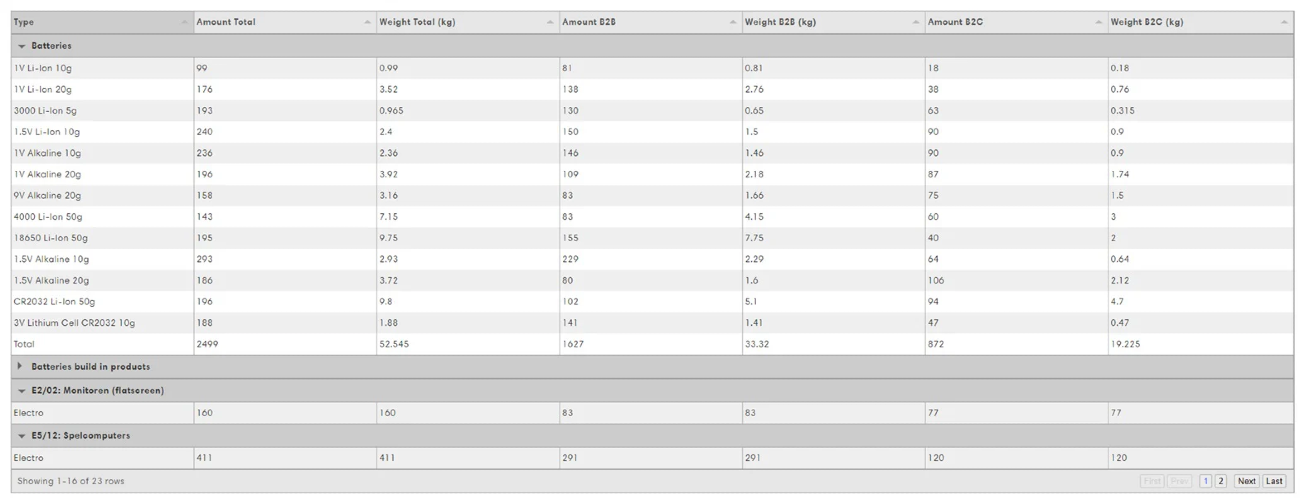Select page 1 in pagination
The image size is (1305, 500).
pos(1206,481)
